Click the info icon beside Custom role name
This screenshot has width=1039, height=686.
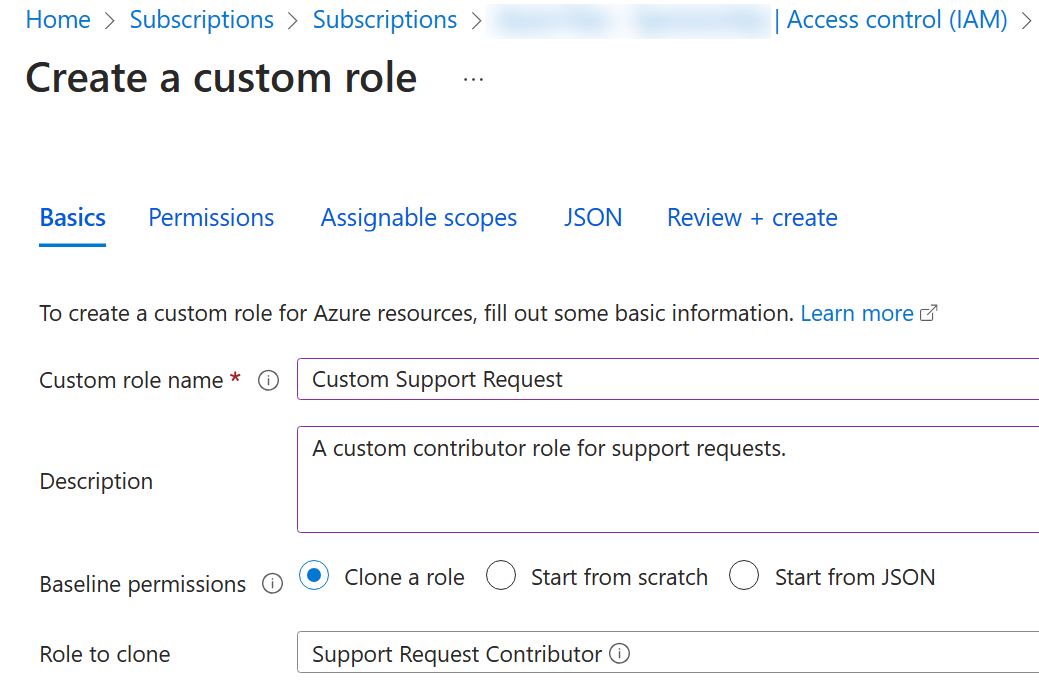tap(268, 379)
